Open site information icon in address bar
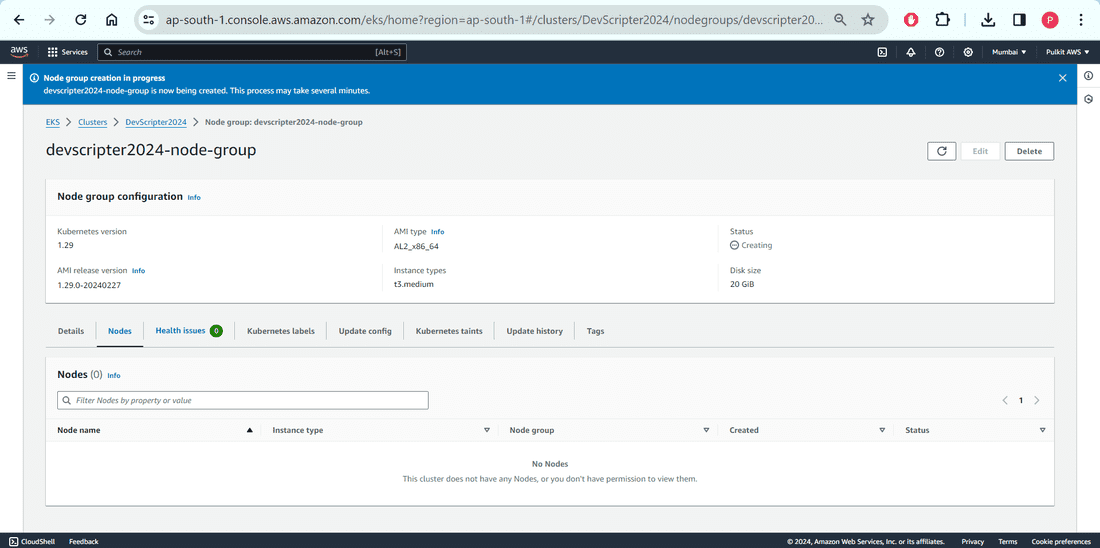 click(x=149, y=20)
